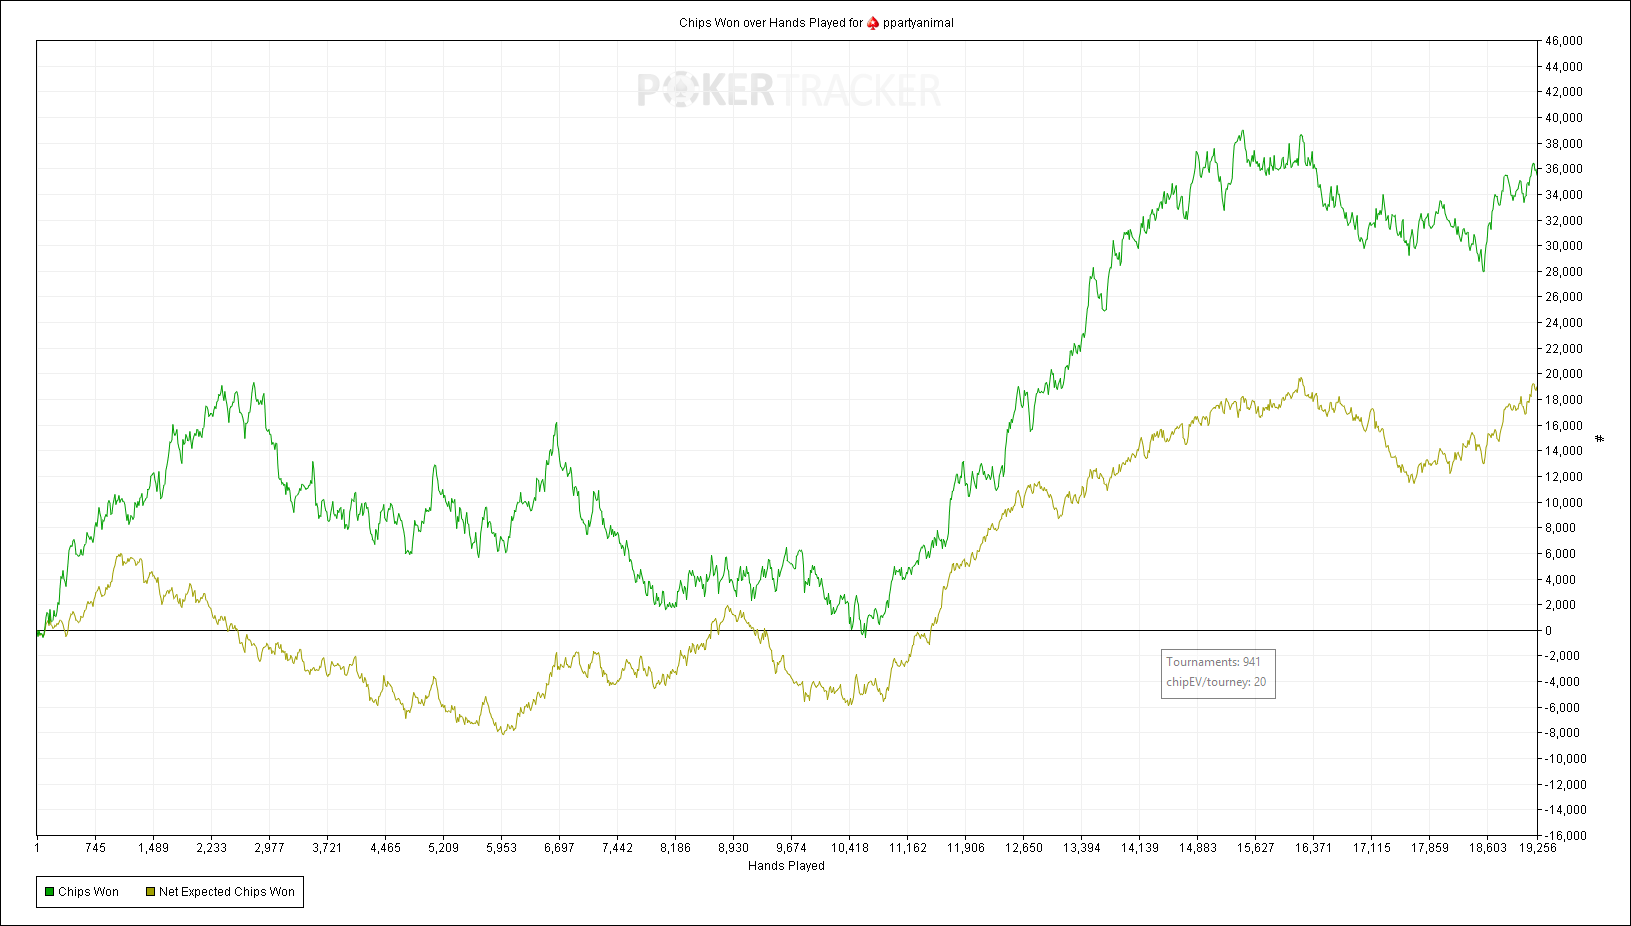Click the red spade icon in the title

tap(873, 23)
